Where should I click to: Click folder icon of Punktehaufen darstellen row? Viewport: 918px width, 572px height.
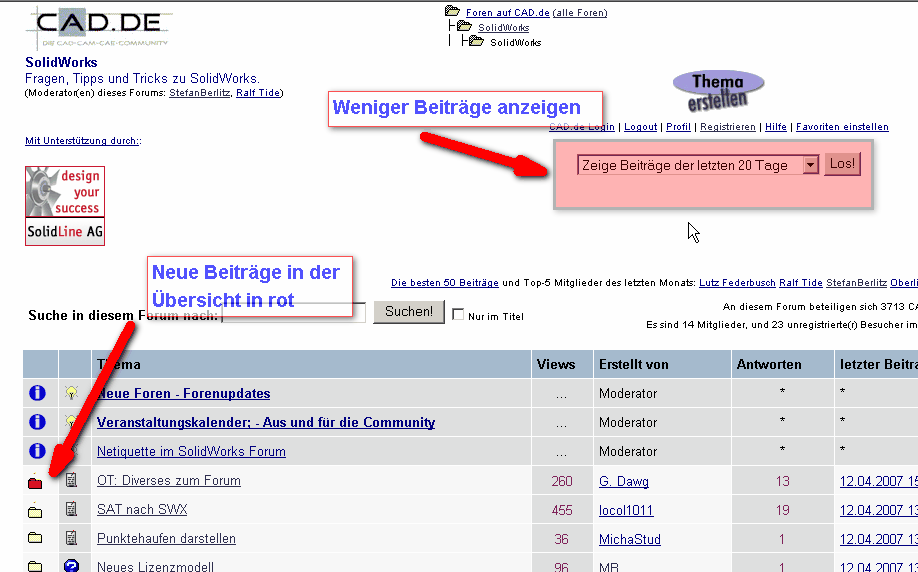pos(35,537)
